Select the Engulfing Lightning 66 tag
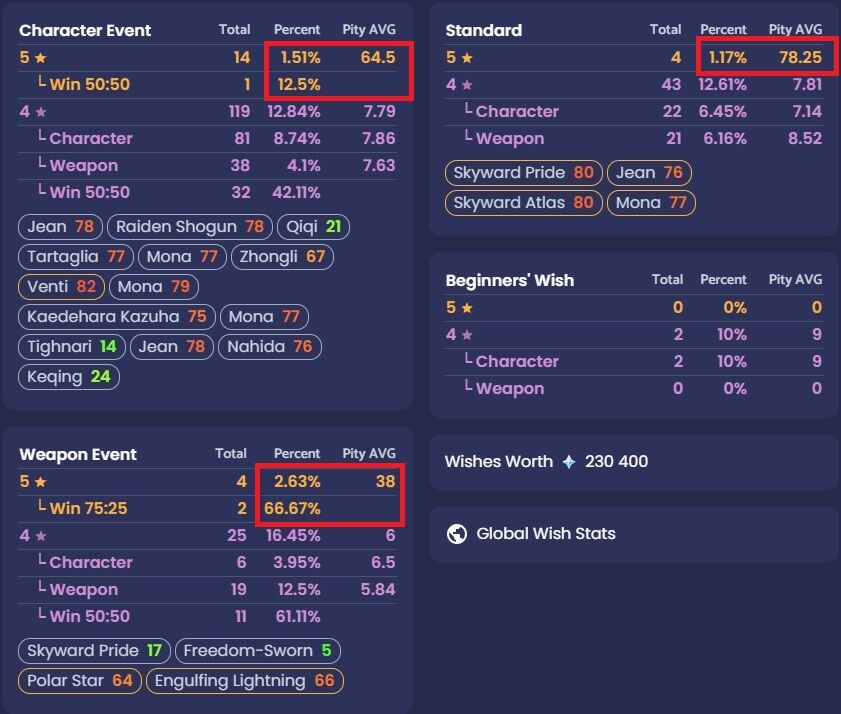841x714 pixels. (244, 681)
